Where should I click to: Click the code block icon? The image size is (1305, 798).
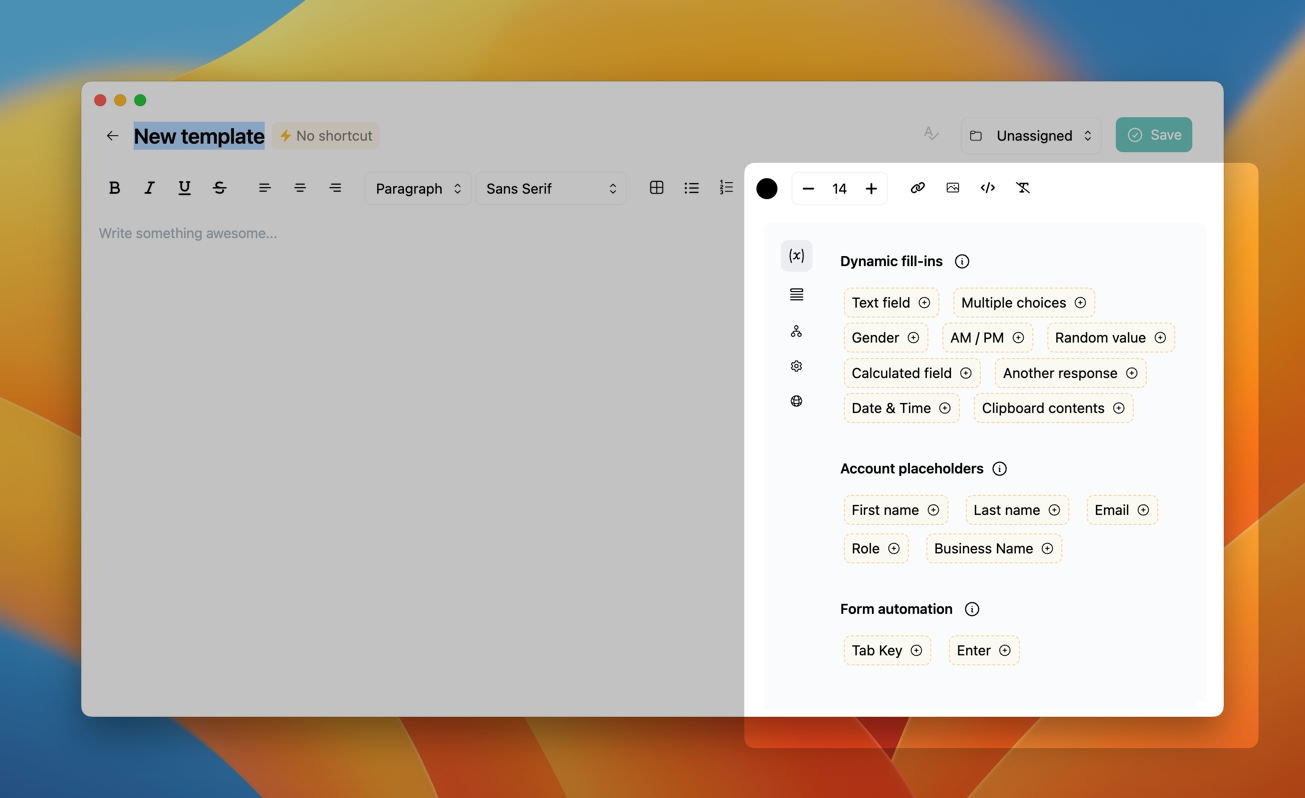[987, 188]
